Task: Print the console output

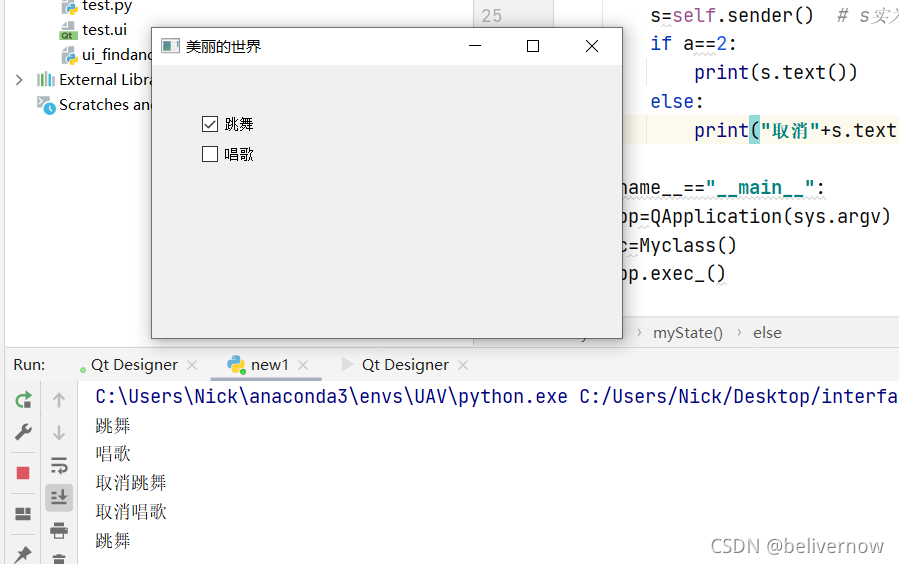Action: click(59, 530)
